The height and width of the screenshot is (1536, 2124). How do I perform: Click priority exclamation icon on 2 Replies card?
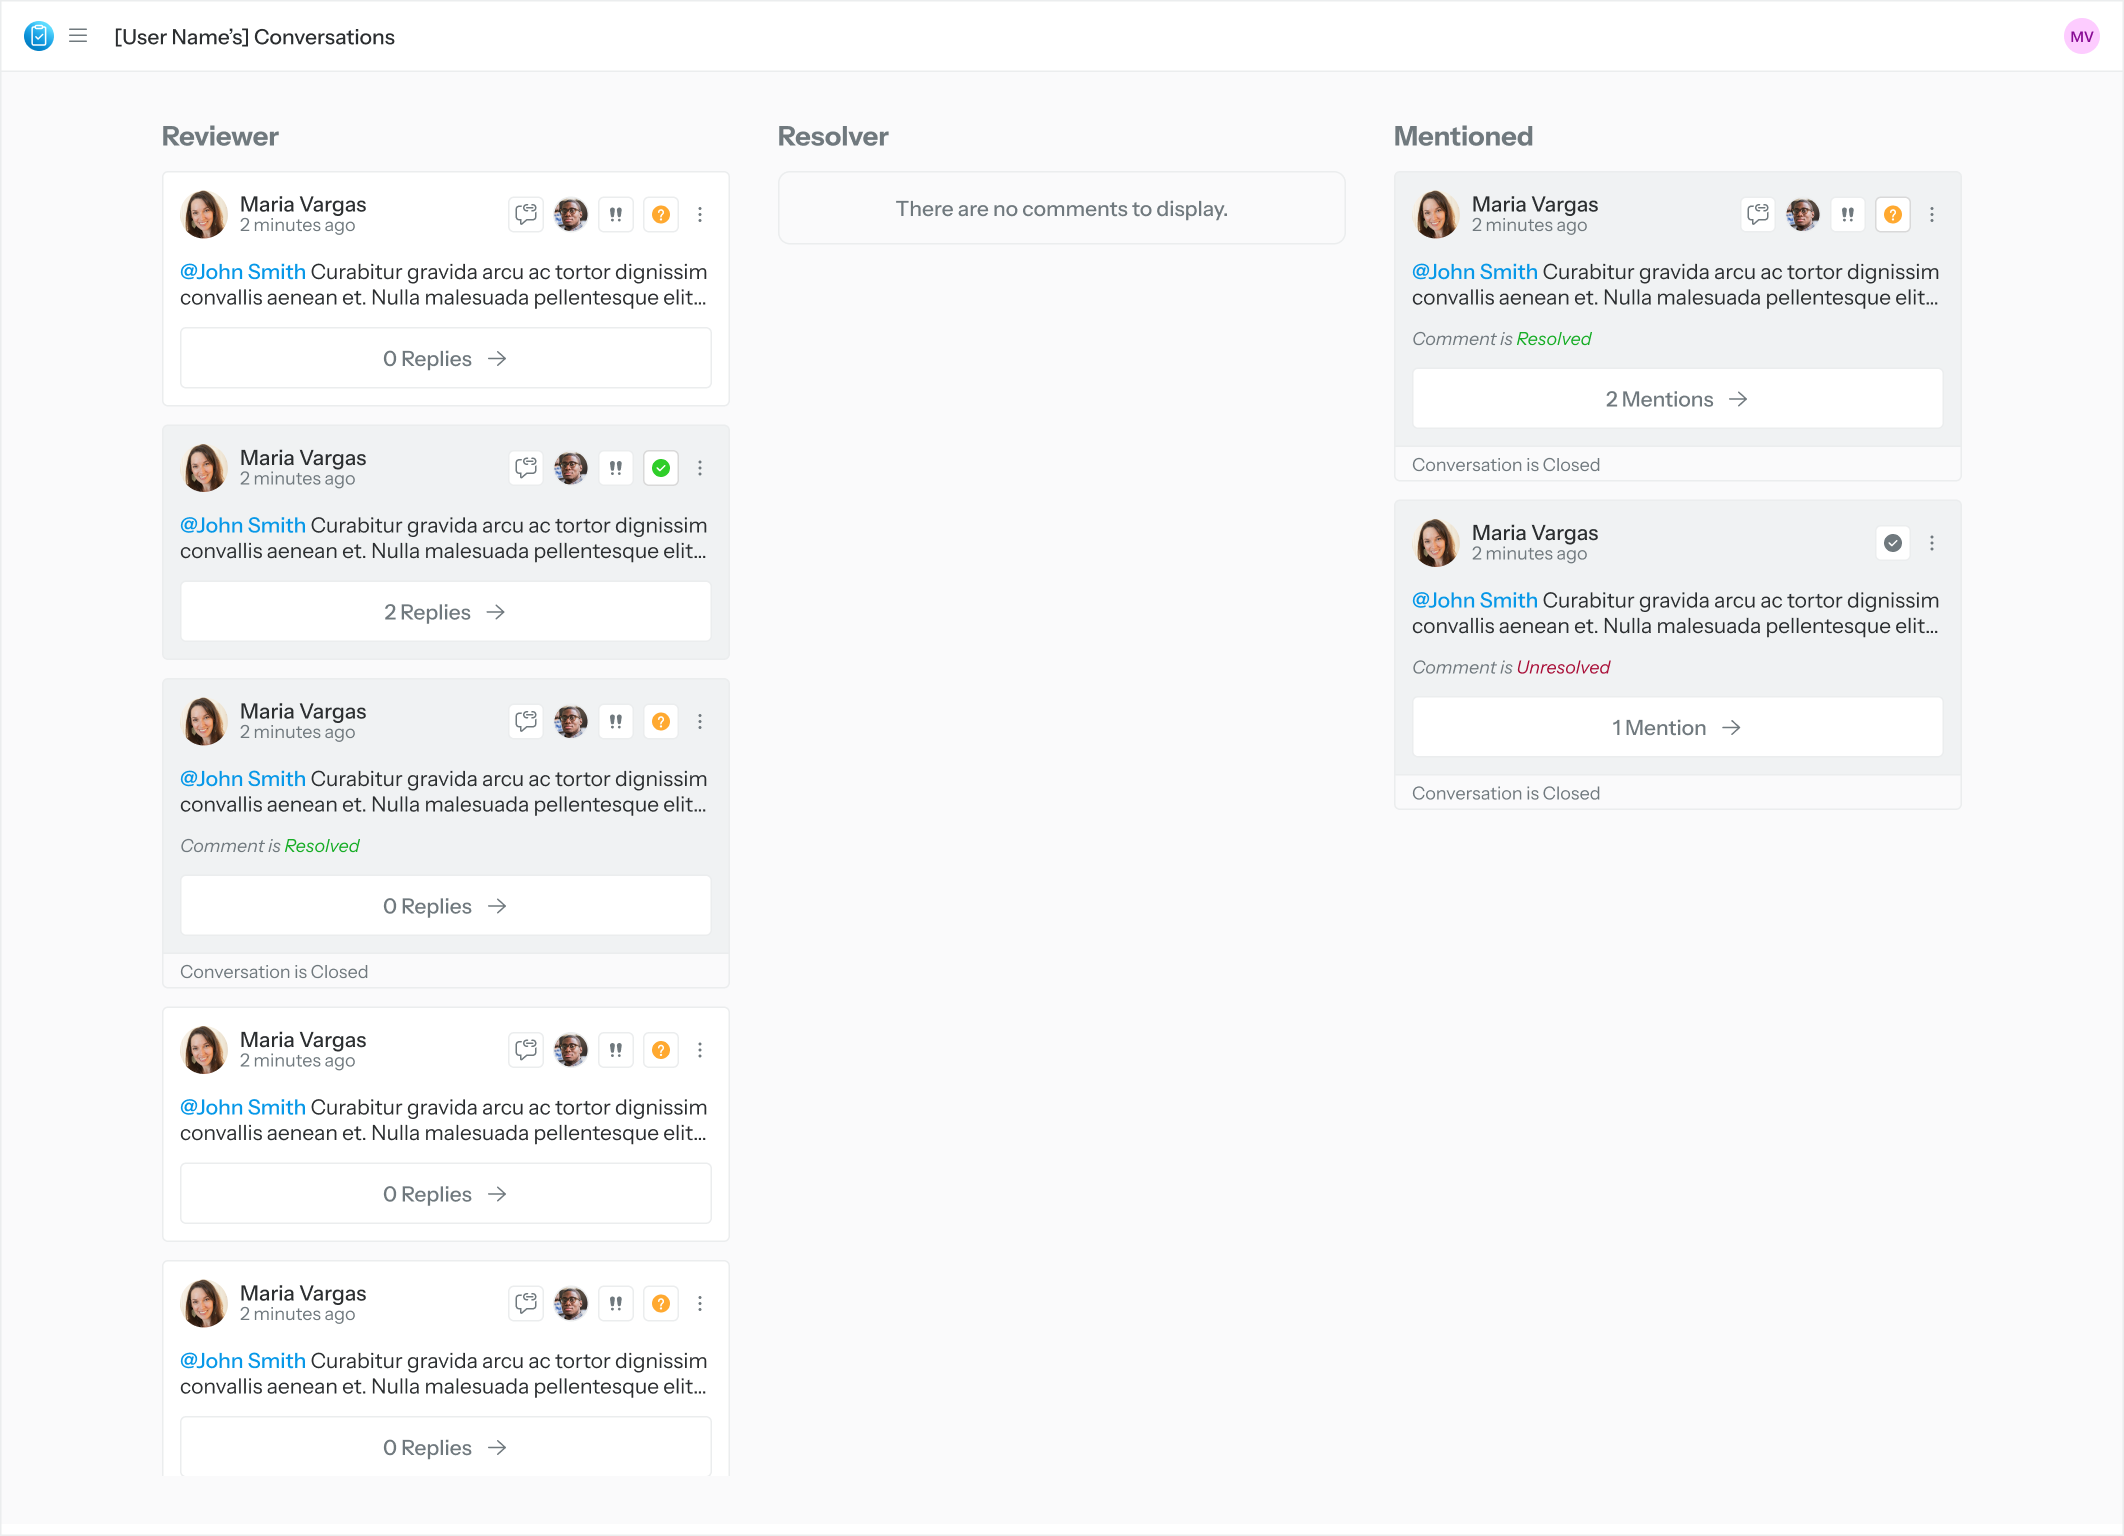click(x=616, y=468)
